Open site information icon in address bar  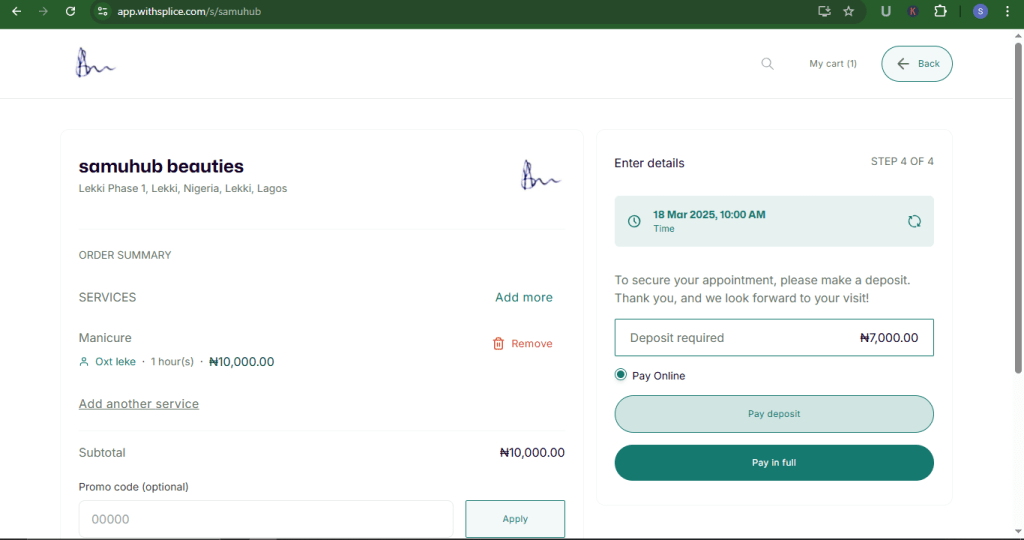tap(103, 11)
